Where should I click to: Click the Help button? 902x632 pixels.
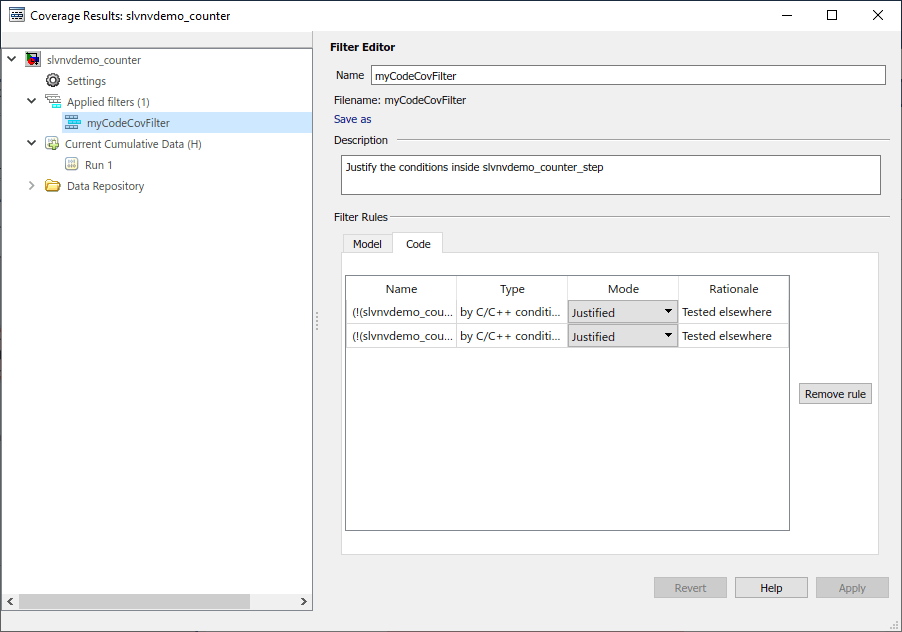point(770,588)
